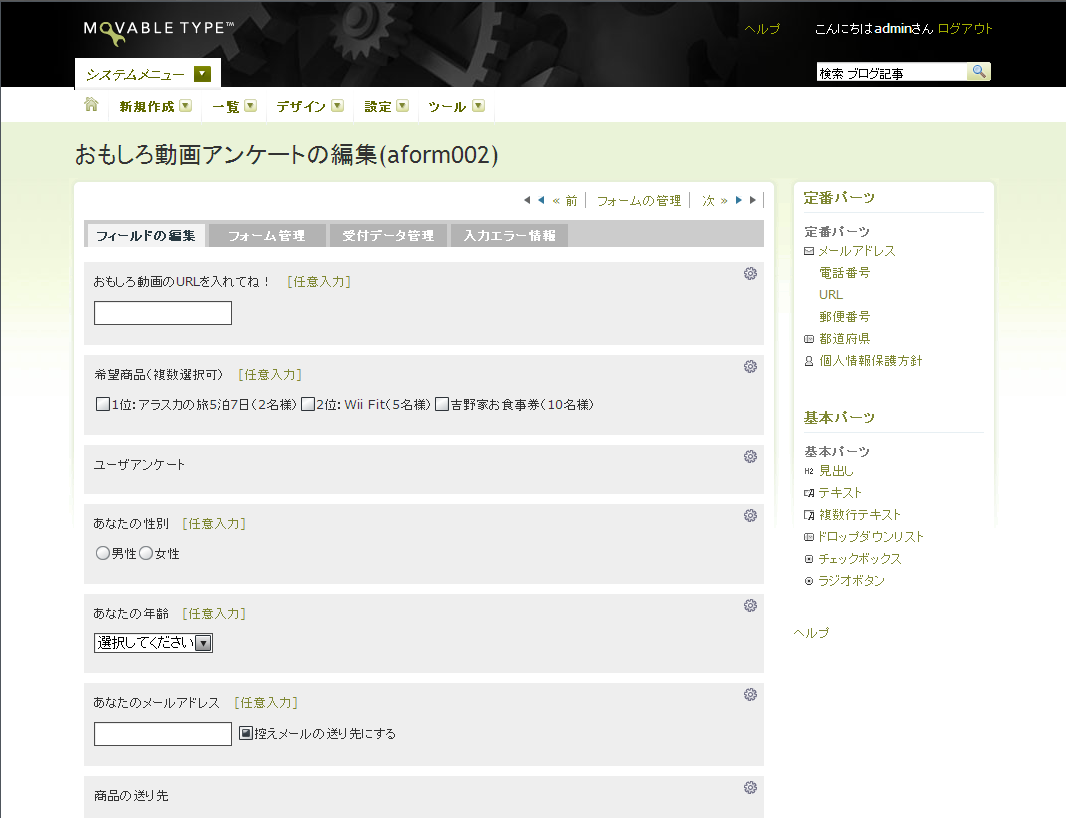Click the ログアウト link
1066x818 pixels.
pyautogui.click(x=965, y=29)
